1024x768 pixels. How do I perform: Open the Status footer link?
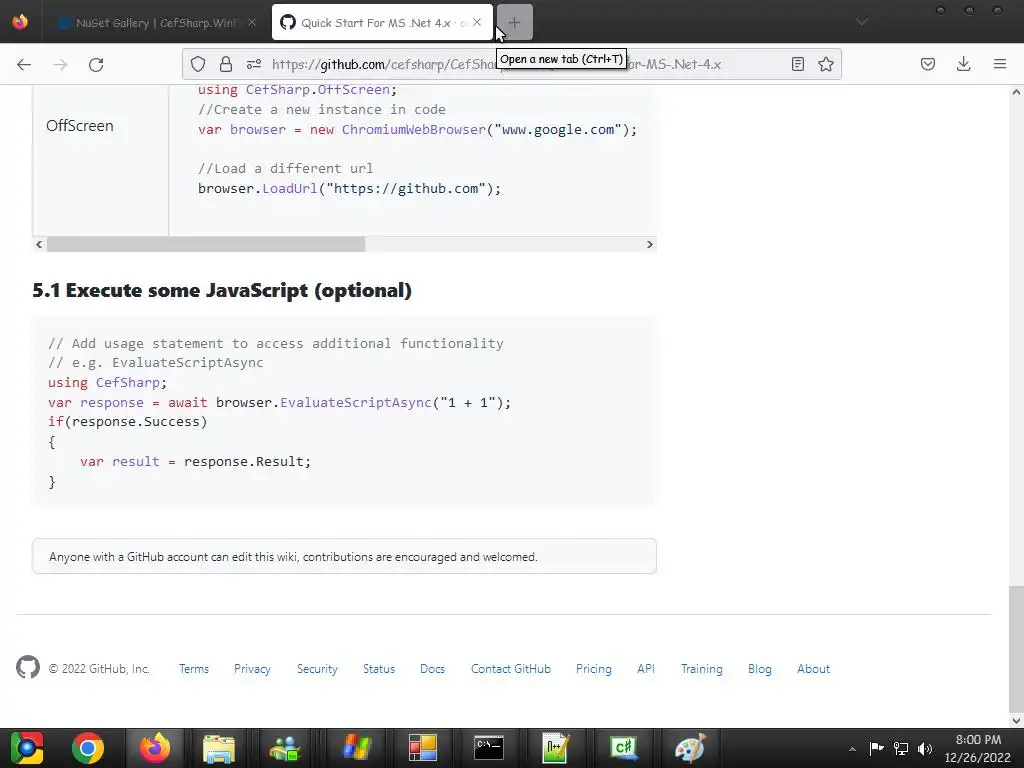[x=379, y=669]
